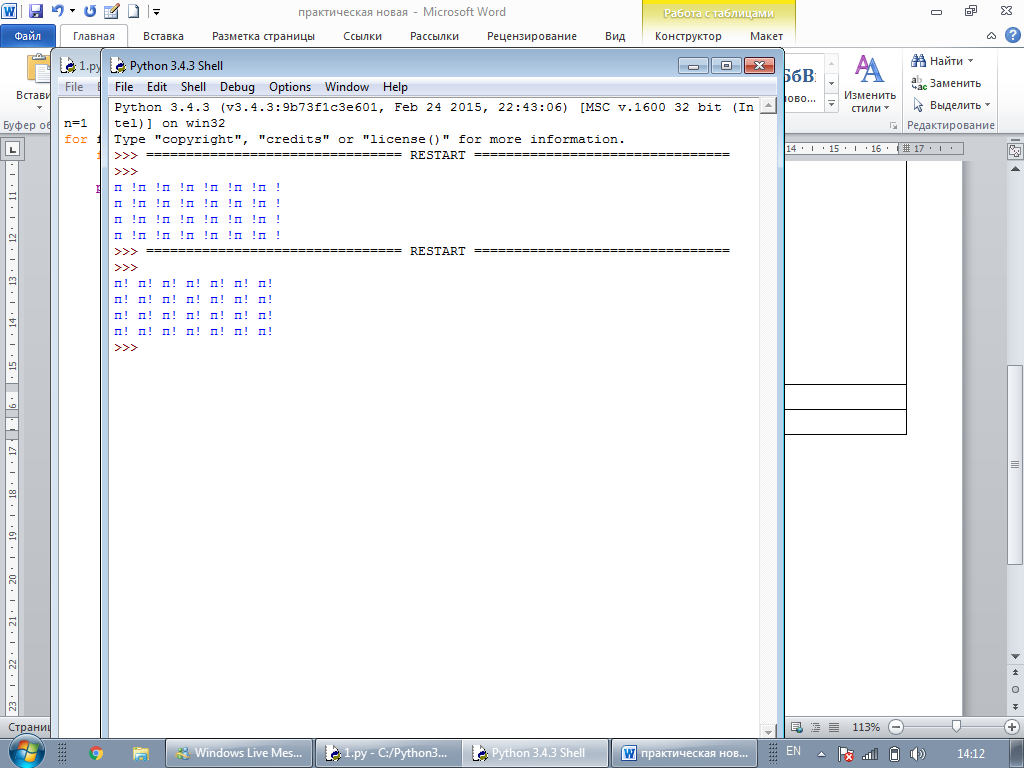Open the Shell menu in Python Shell
The width and height of the screenshot is (1024, 768).
193,87
